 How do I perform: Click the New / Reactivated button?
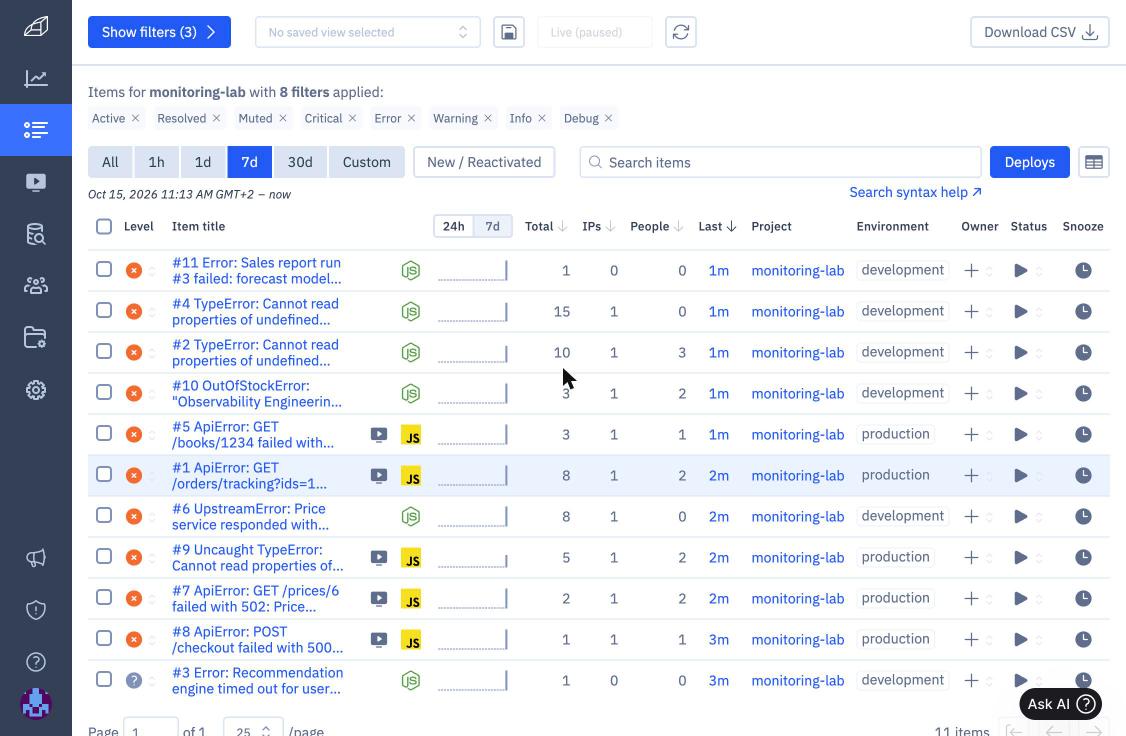pos(484,162)
